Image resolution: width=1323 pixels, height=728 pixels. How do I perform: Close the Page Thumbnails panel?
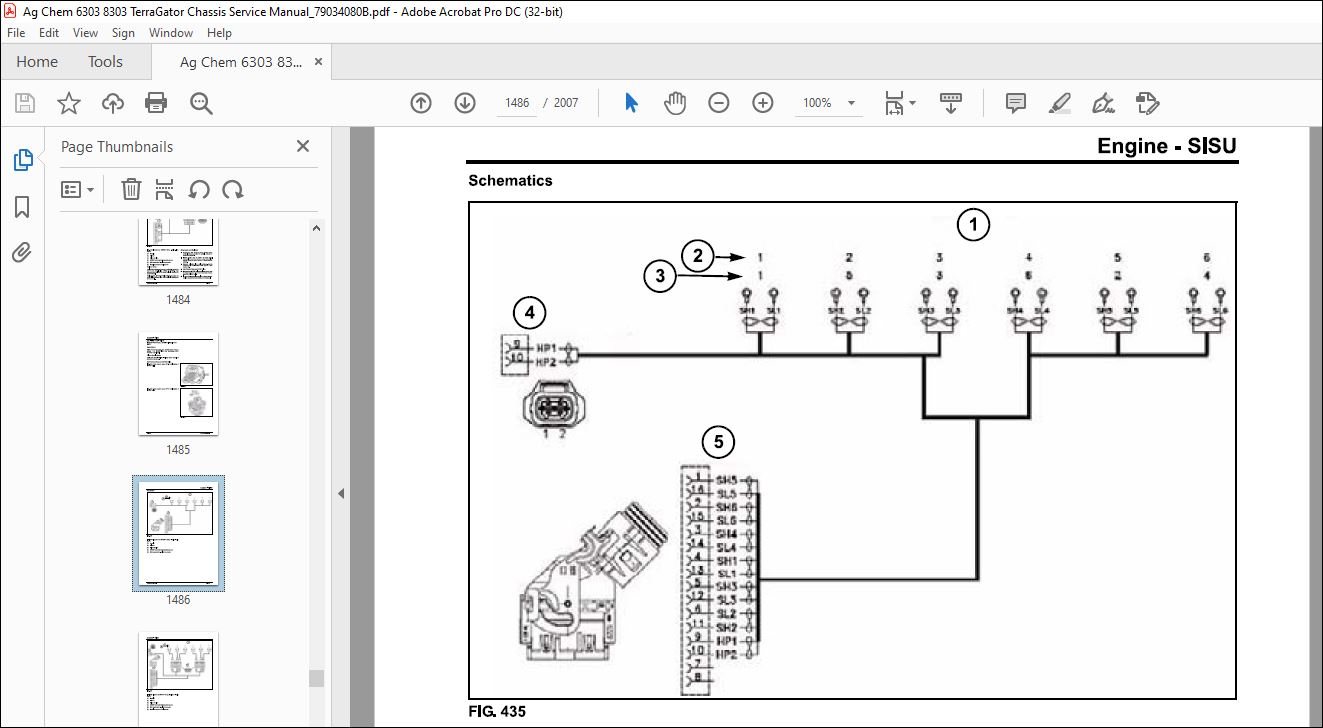point(303,146)
